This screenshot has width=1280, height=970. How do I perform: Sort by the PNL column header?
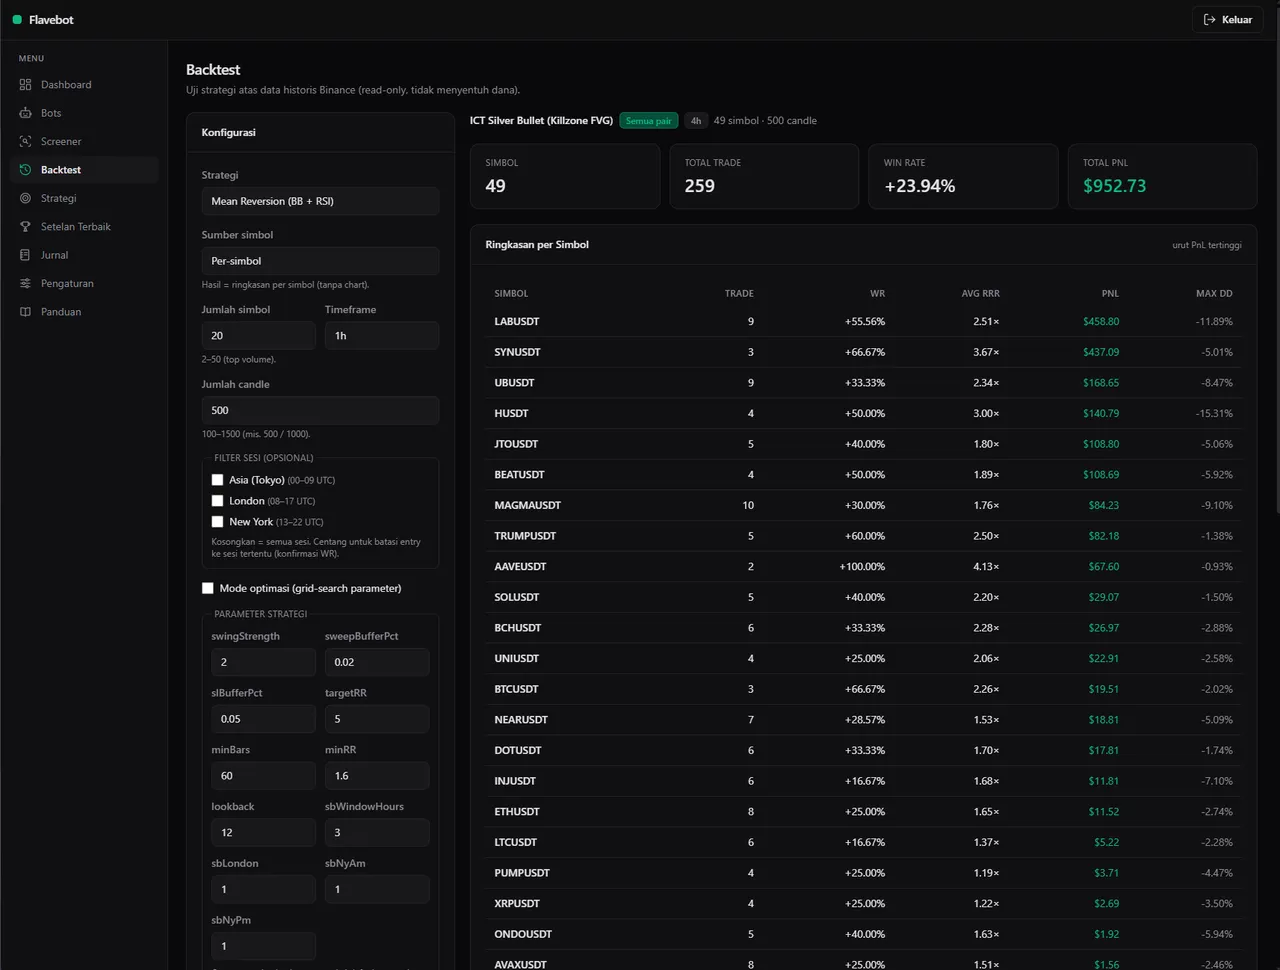1110,293
